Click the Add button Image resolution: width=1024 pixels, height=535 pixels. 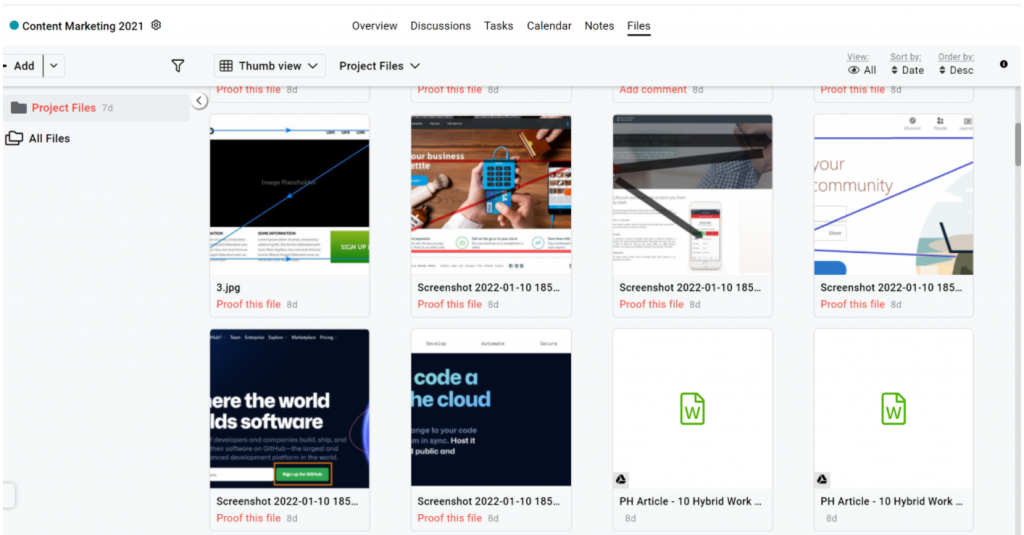(x=22, y=65)
